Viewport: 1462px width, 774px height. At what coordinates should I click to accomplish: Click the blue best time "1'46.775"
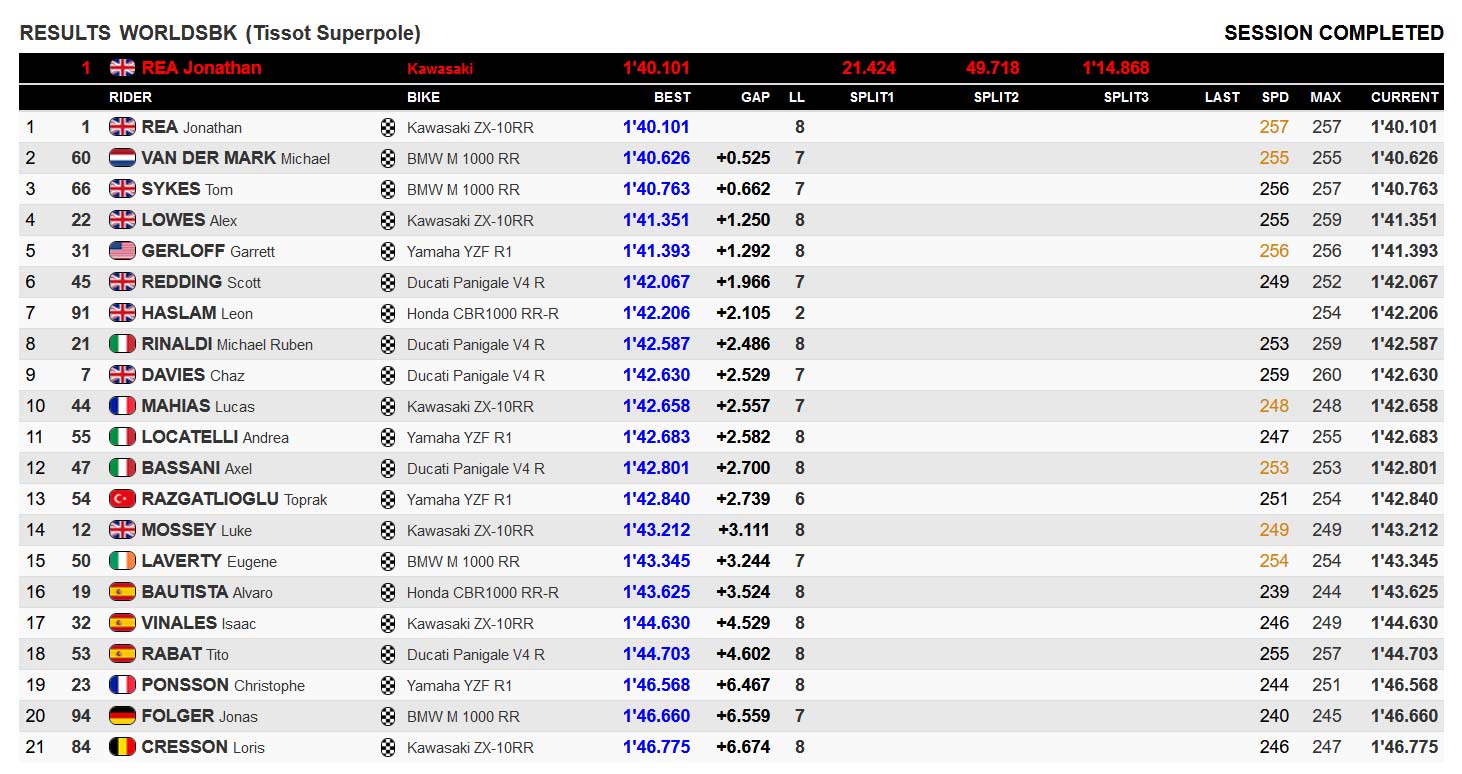pos(656,747)
